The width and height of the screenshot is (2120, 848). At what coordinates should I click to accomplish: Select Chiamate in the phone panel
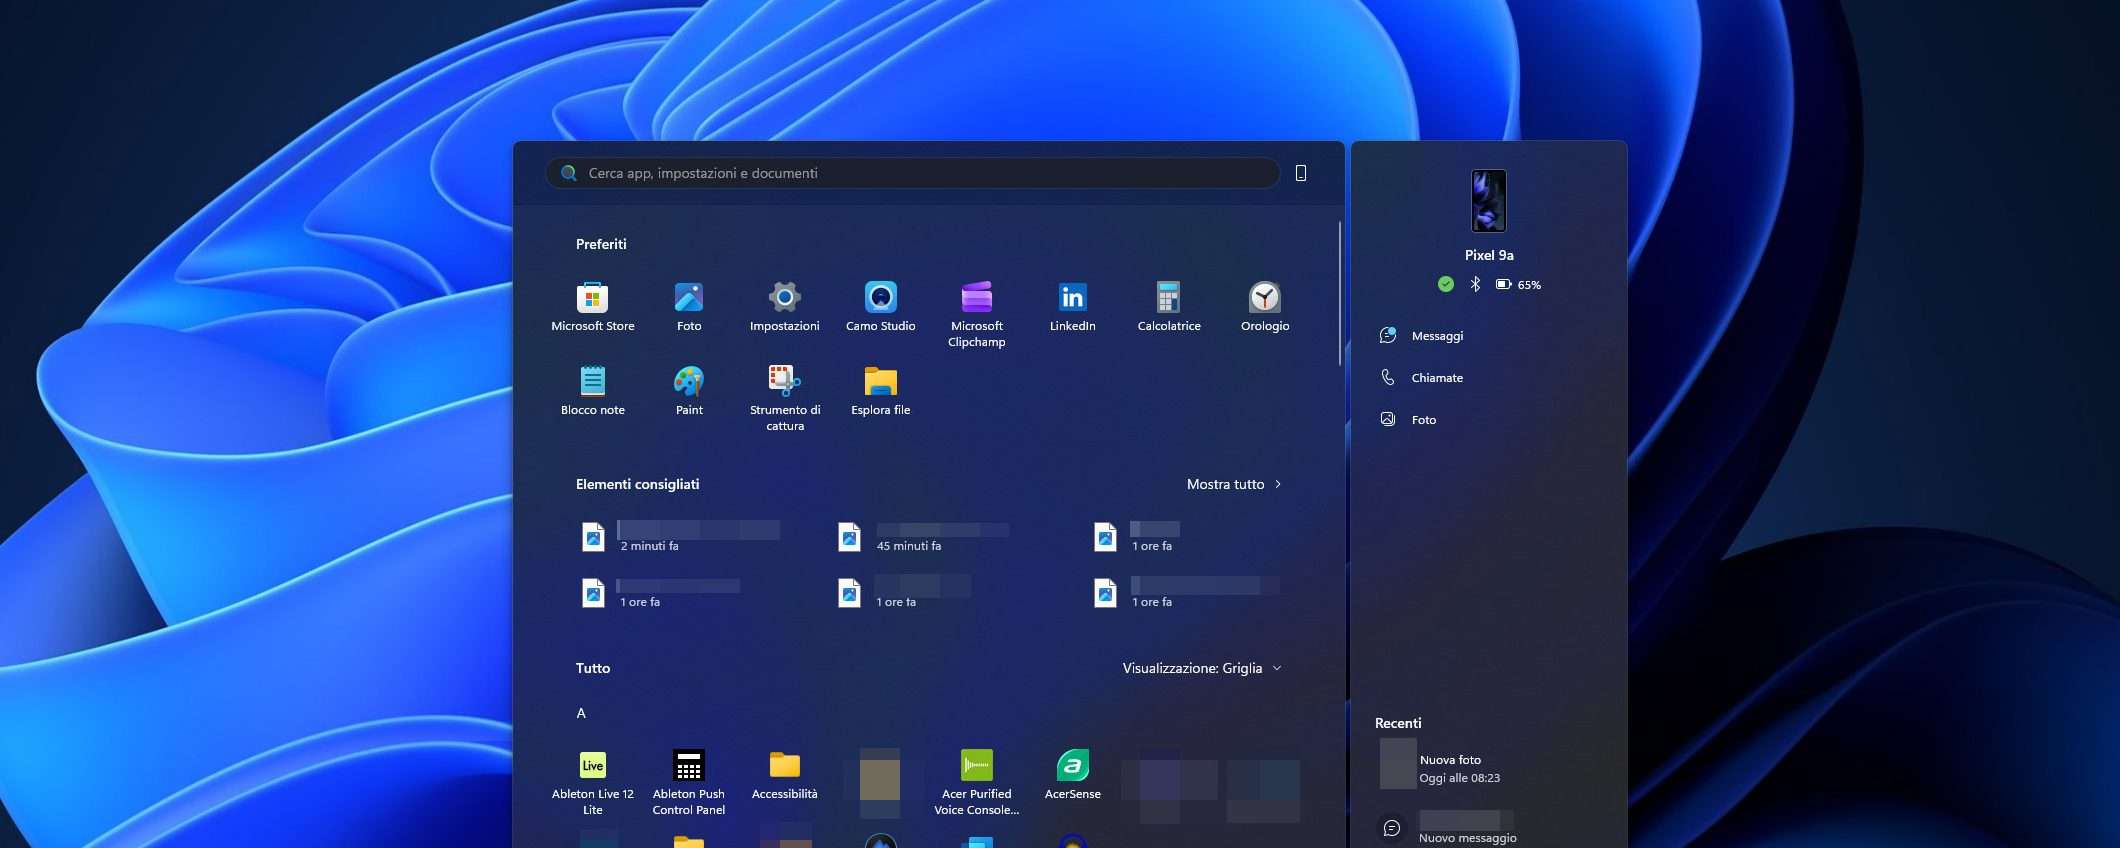1436,378
